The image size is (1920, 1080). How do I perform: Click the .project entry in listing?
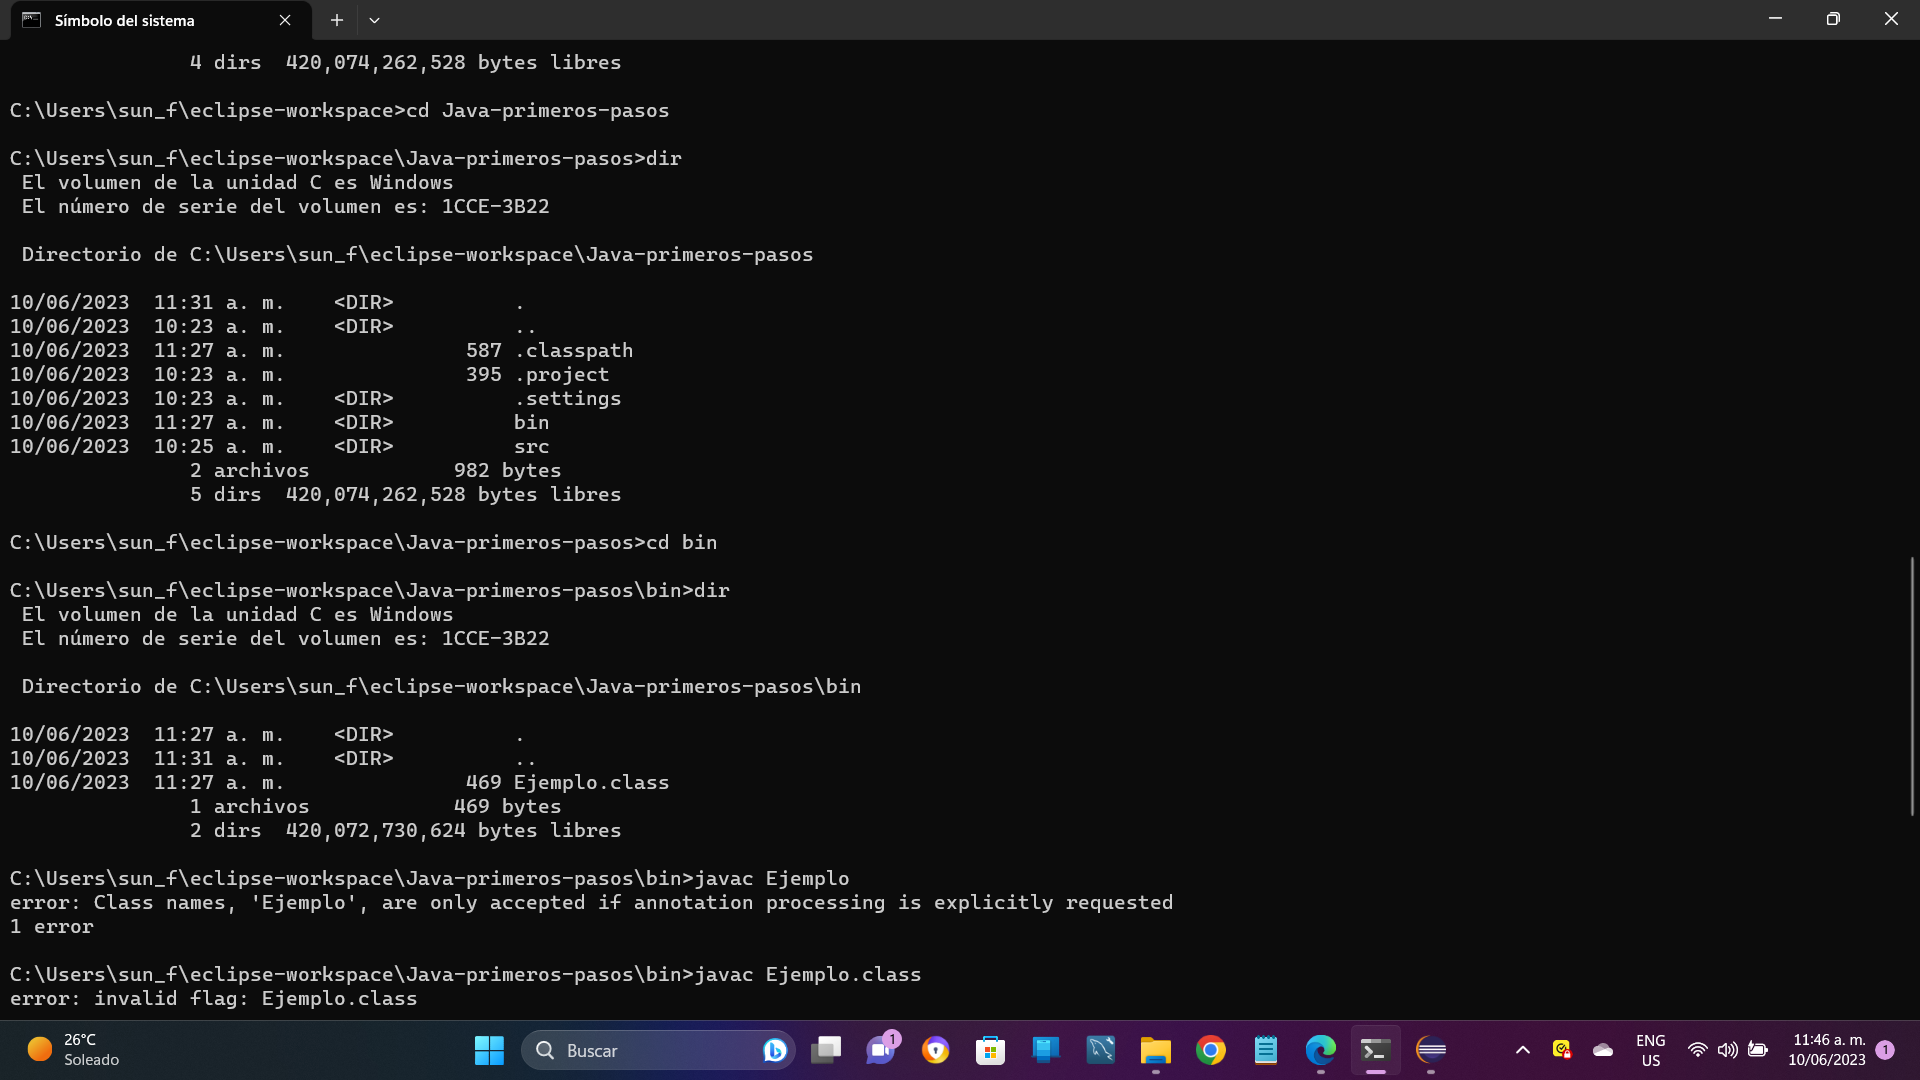click(x=562, y=375)
